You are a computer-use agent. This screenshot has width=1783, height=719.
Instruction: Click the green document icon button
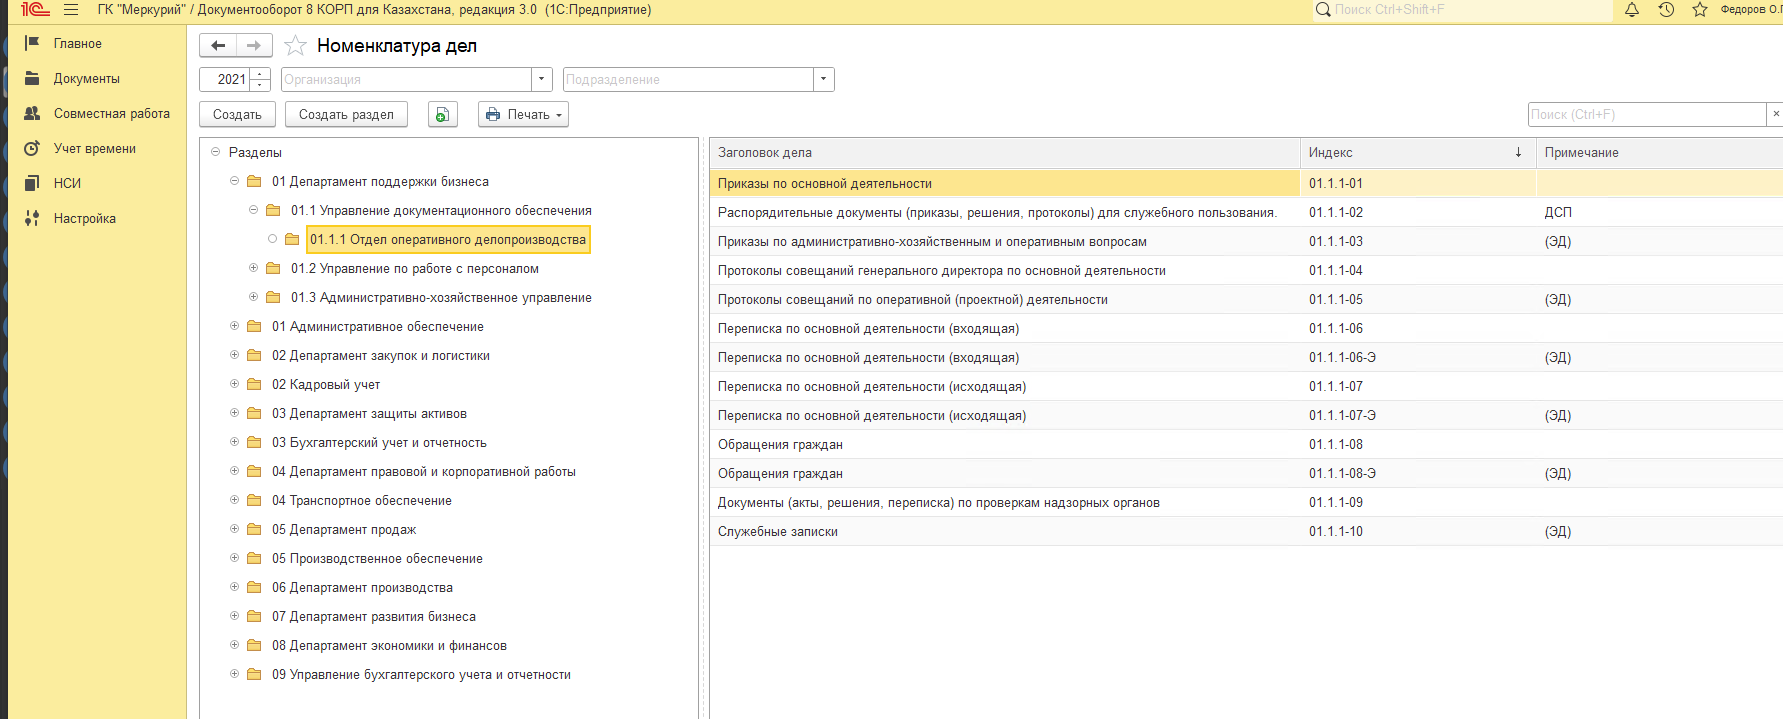442,115
